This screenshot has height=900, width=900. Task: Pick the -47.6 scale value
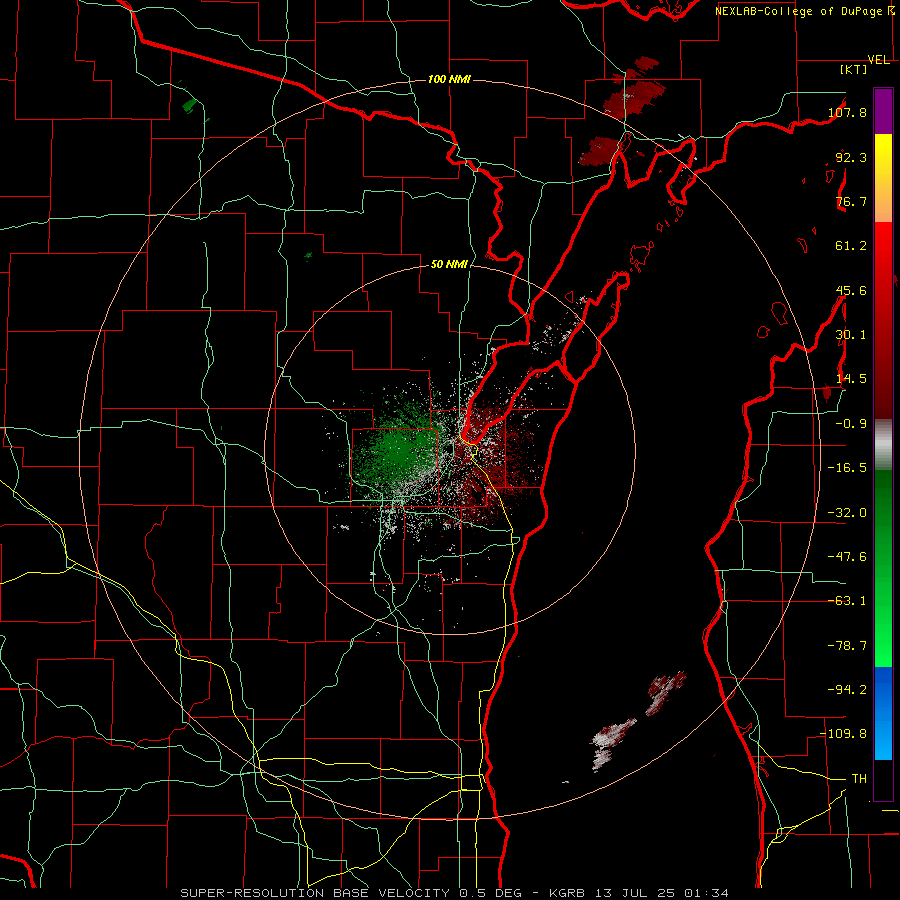click(x=847, y=557)
